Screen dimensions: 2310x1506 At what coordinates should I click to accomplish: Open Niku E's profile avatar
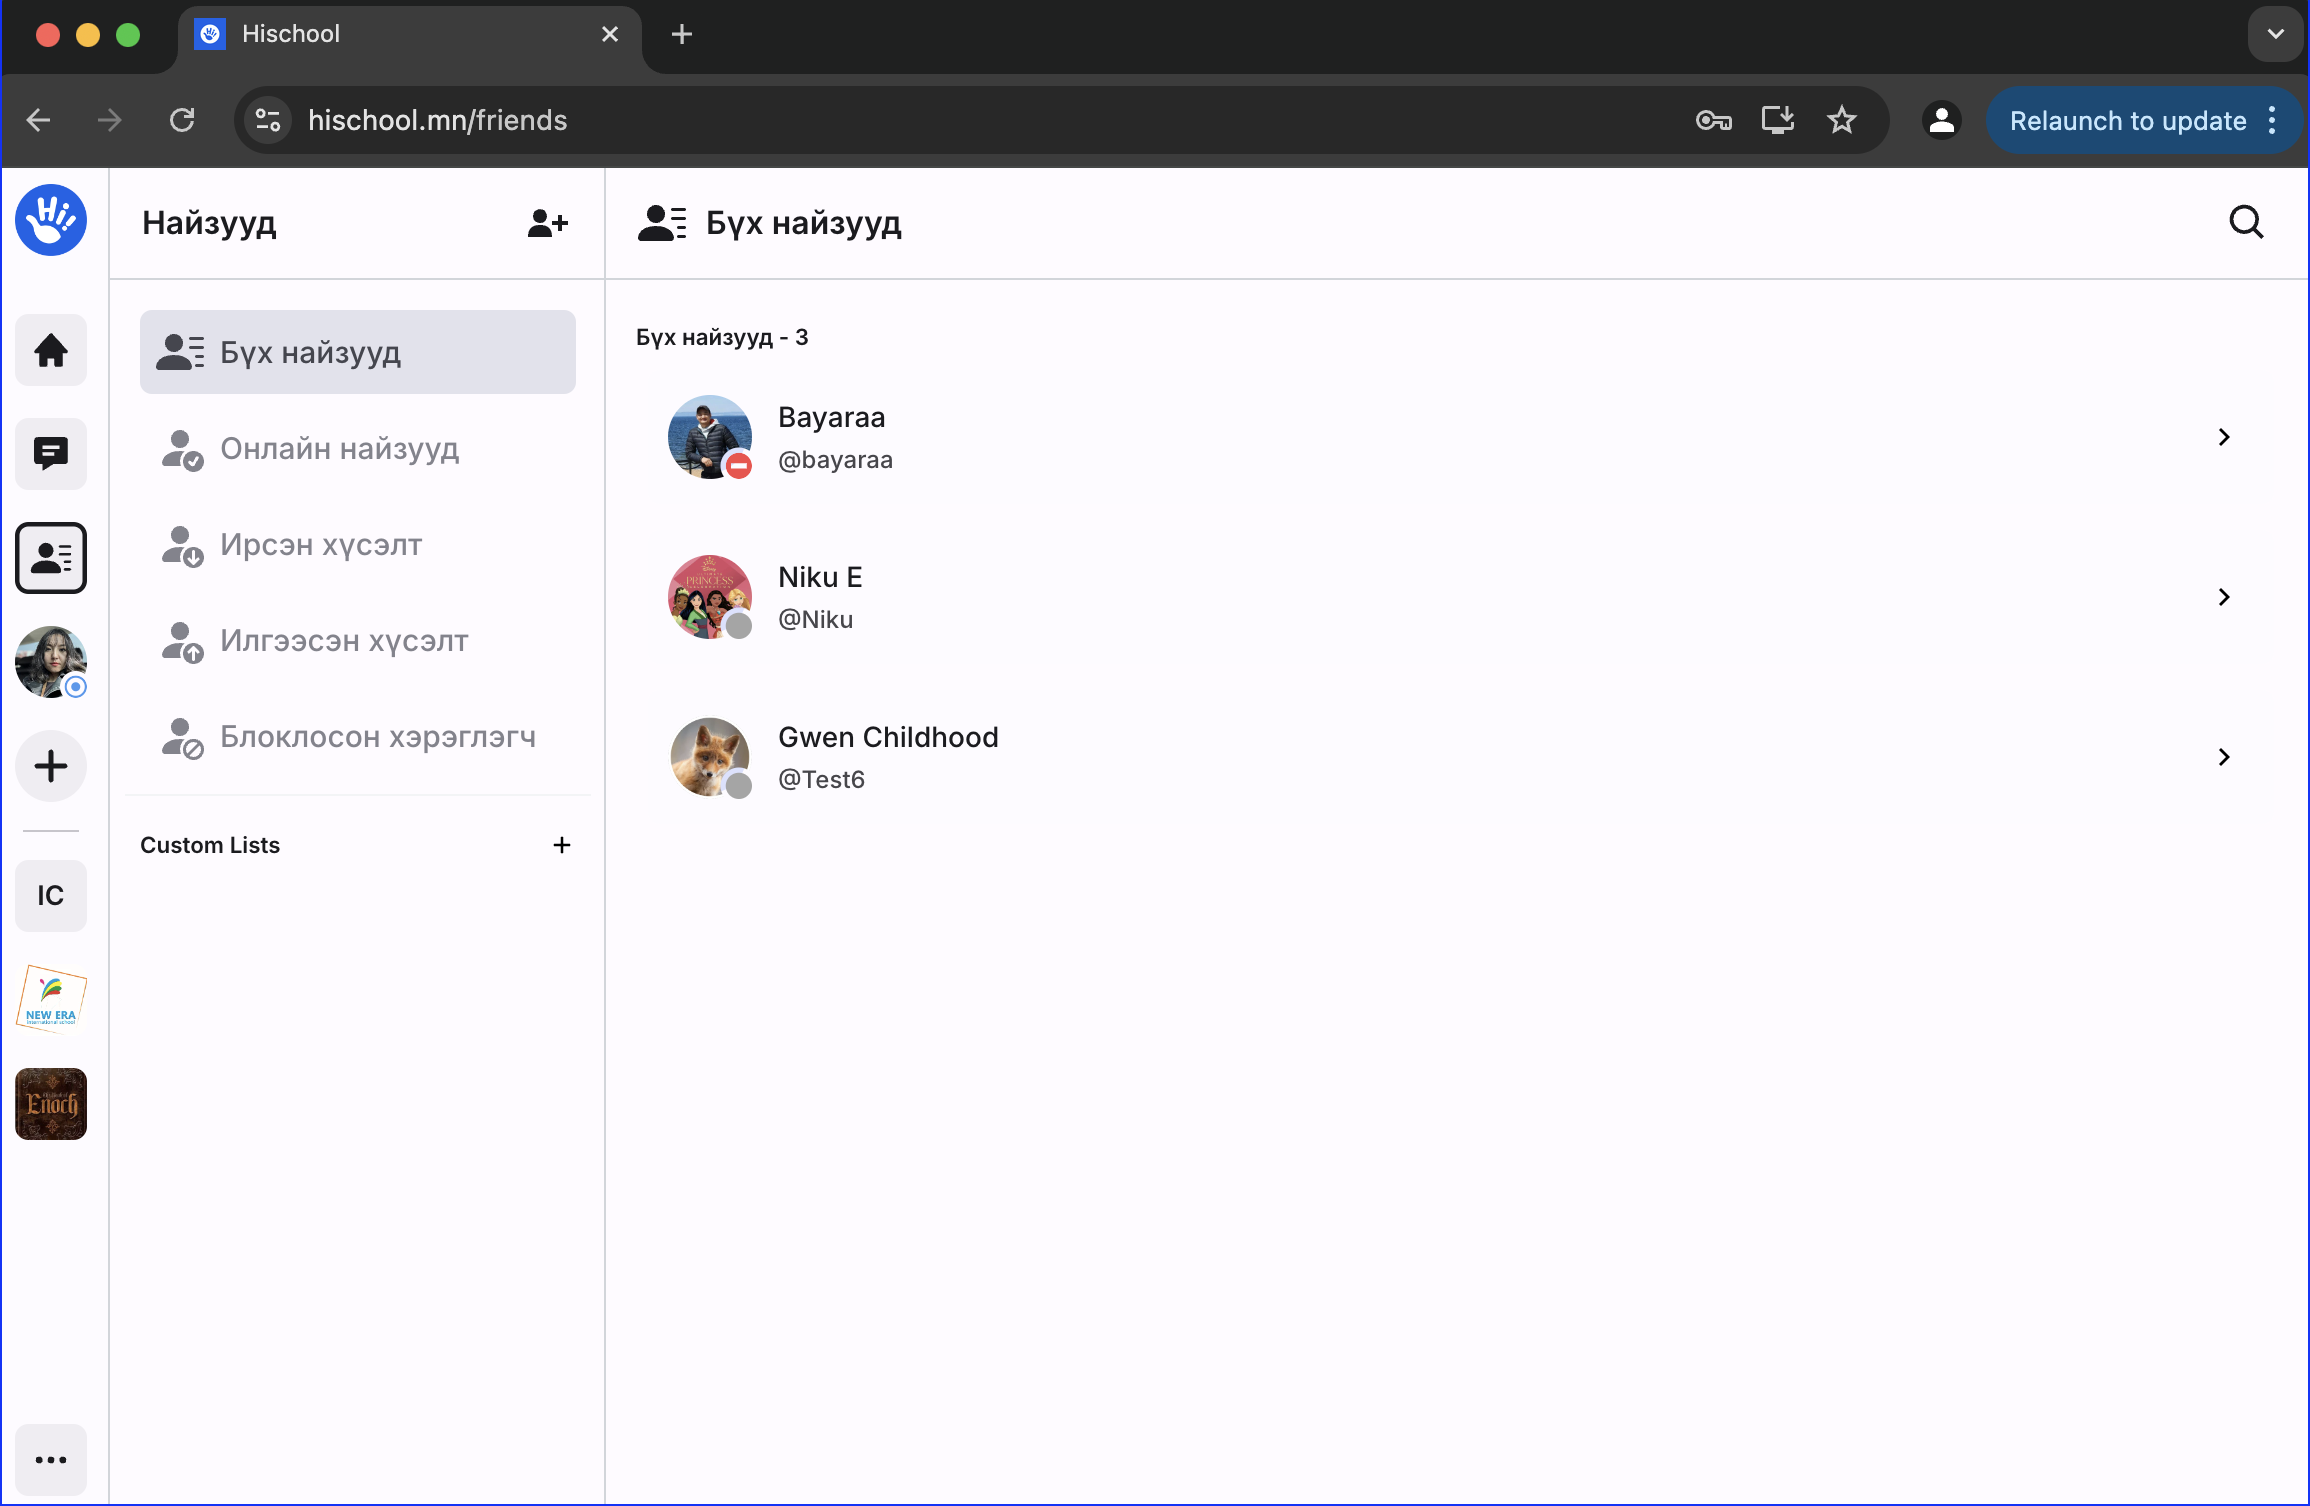[x=709, y=597]
